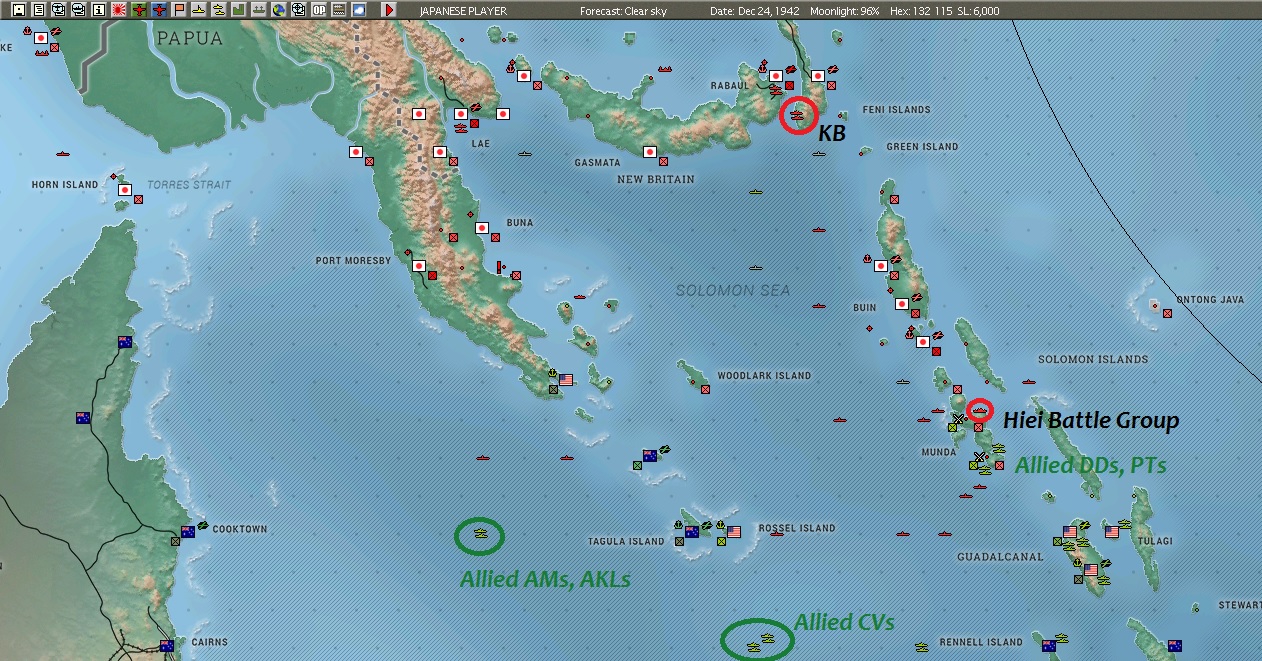Click the orange flag toolbar icon
Viewport: 1262px width, 661px height.
coord(179,10)
